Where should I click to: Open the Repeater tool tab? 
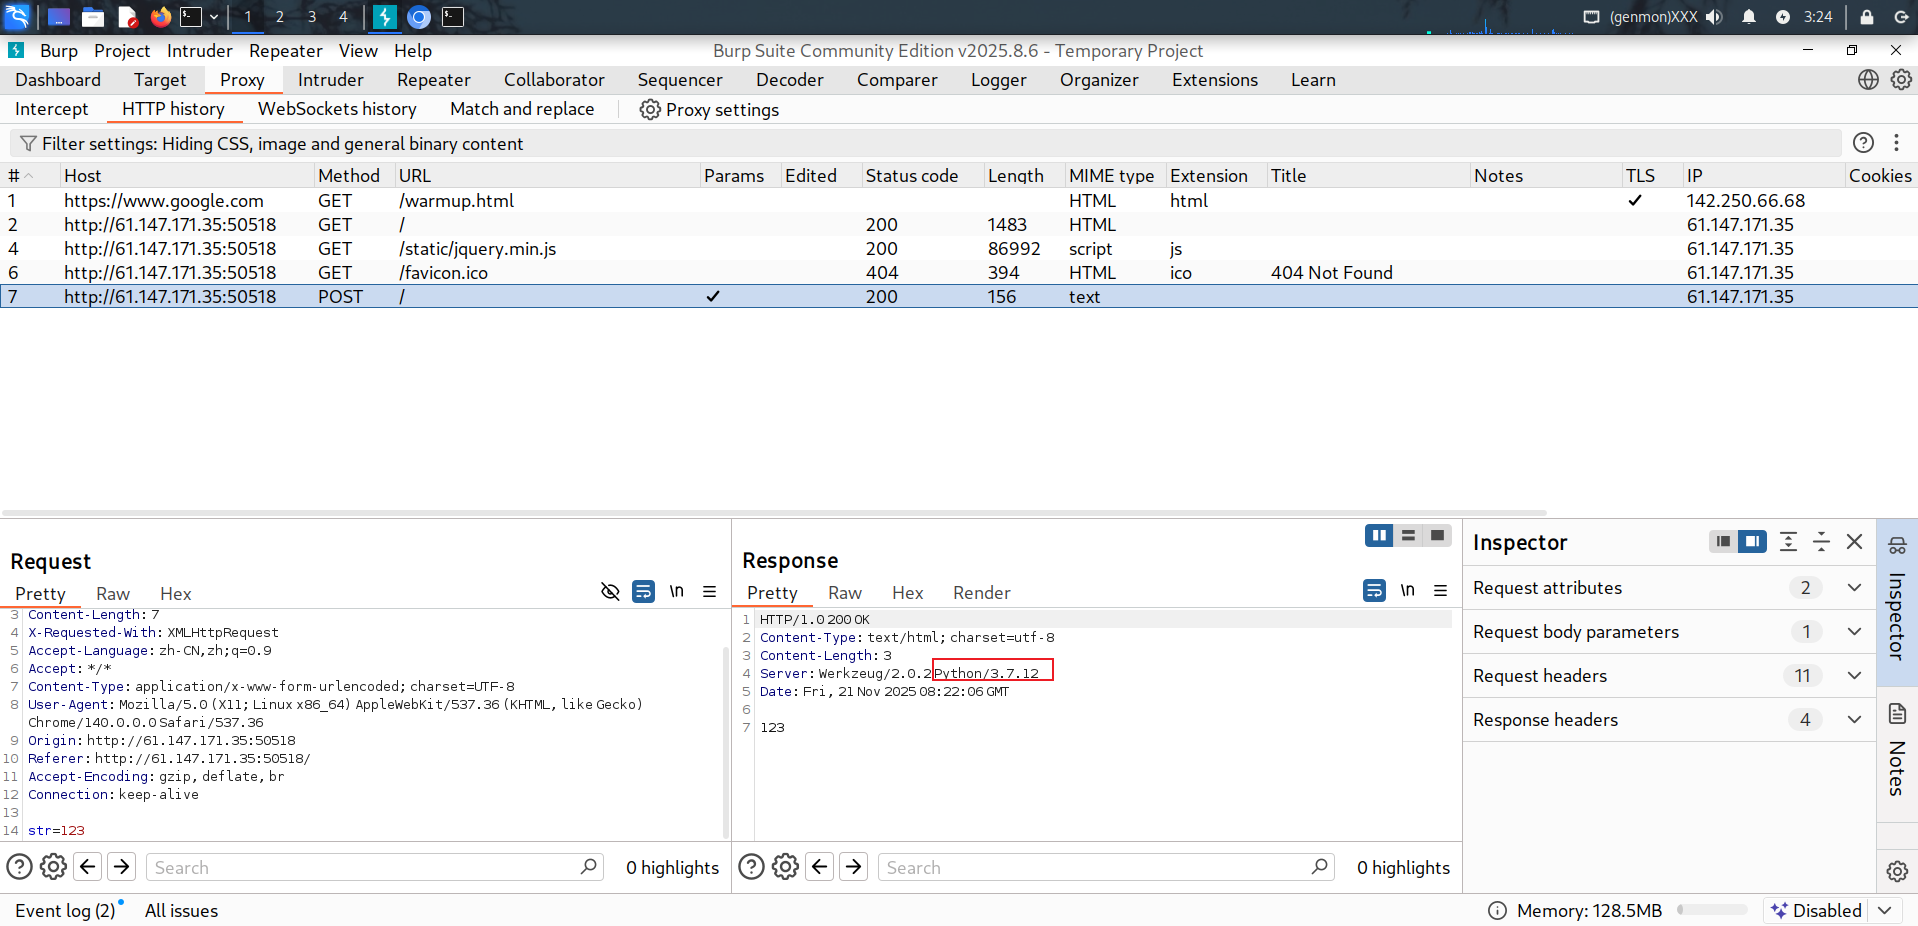(x=433, y=80)
